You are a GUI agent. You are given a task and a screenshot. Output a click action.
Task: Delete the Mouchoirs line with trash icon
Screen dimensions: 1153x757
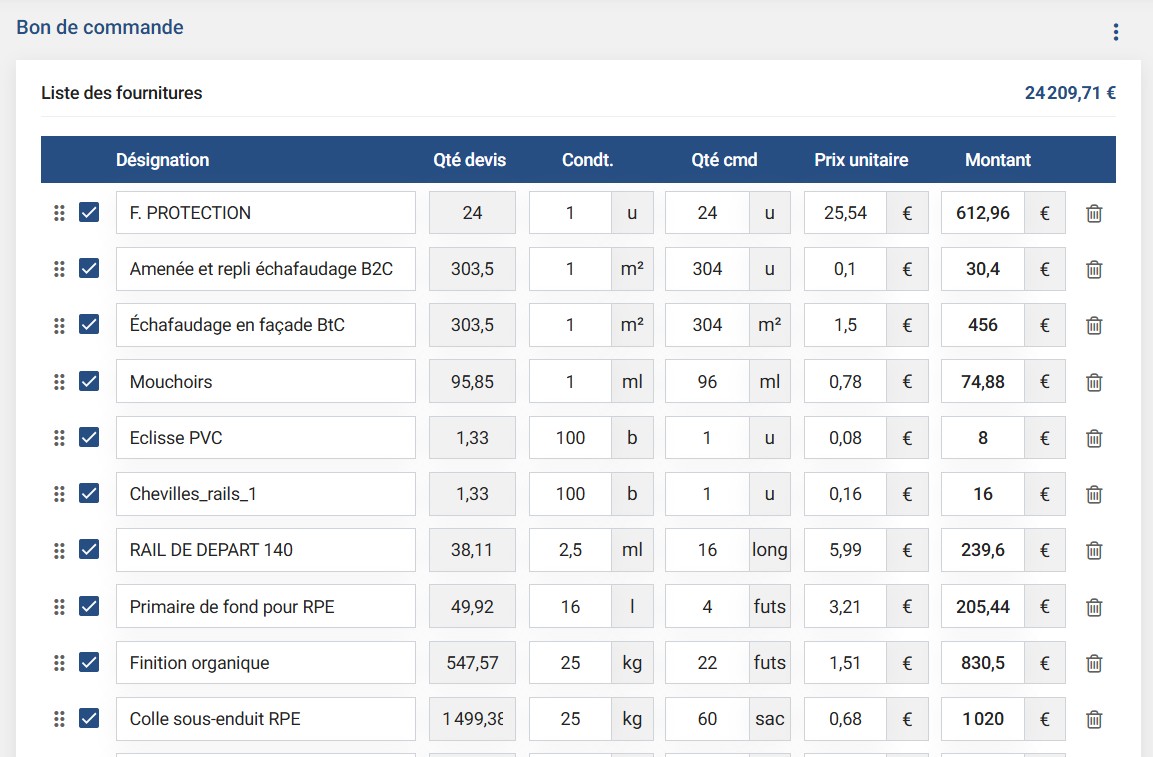(x=1094, y=382)
